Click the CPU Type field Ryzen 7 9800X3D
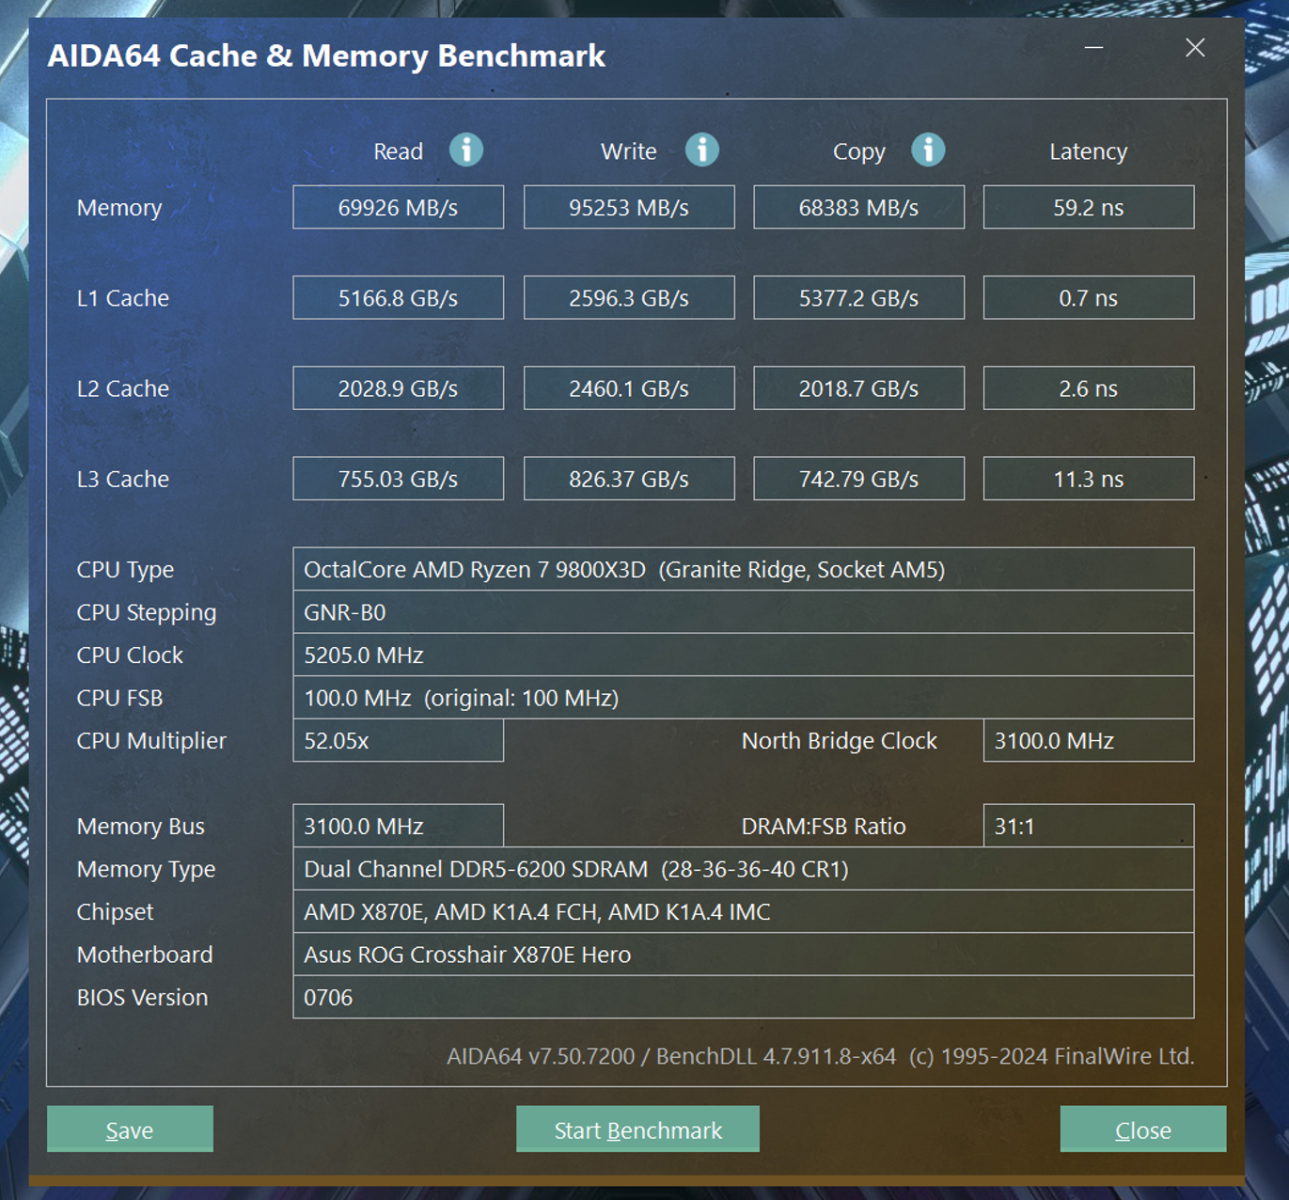 pos(744,569)
